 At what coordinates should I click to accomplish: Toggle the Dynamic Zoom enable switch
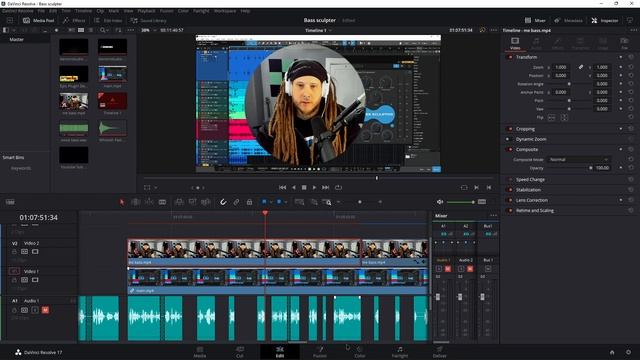click(x=508, y=139)
